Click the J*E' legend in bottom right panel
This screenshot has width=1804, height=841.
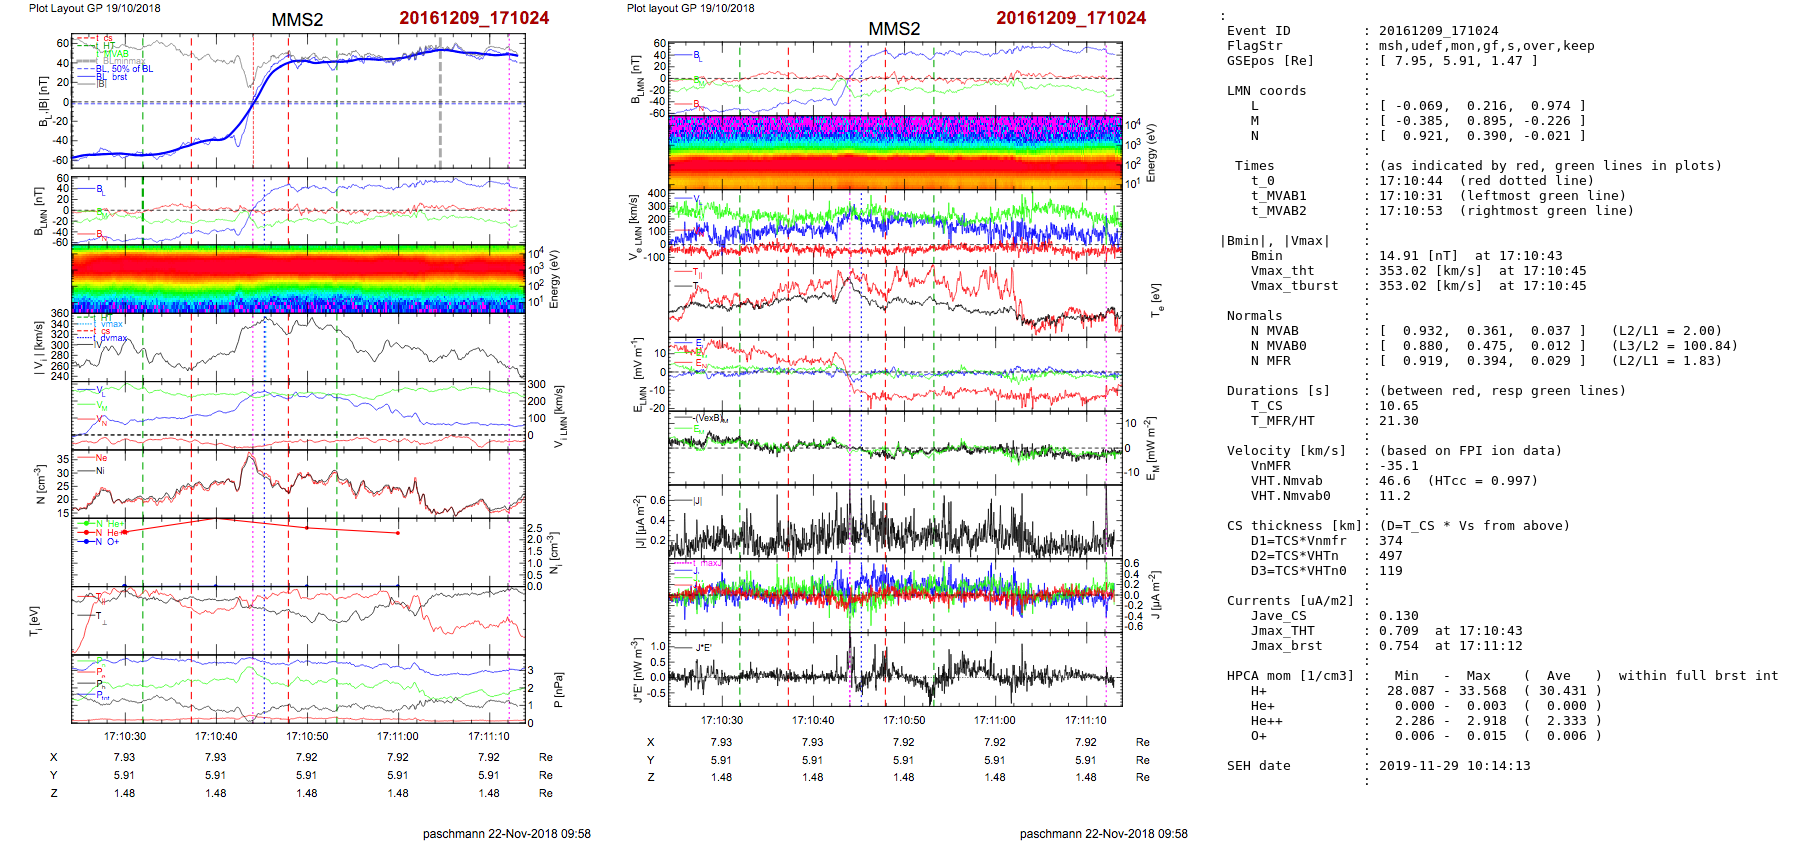702,647
